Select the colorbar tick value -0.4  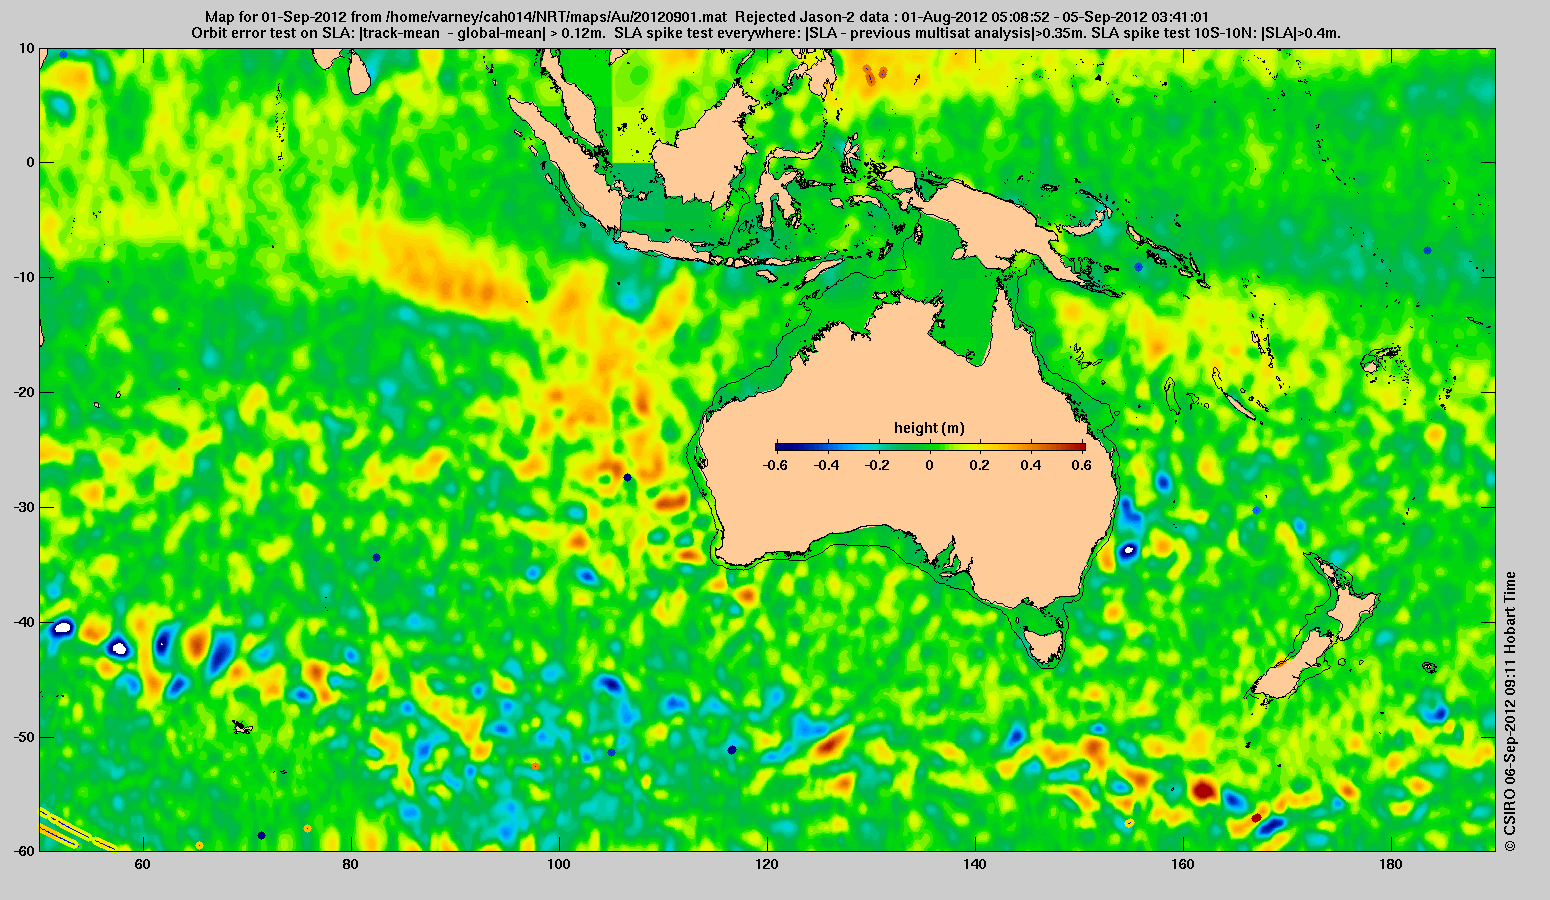[825, 465]
